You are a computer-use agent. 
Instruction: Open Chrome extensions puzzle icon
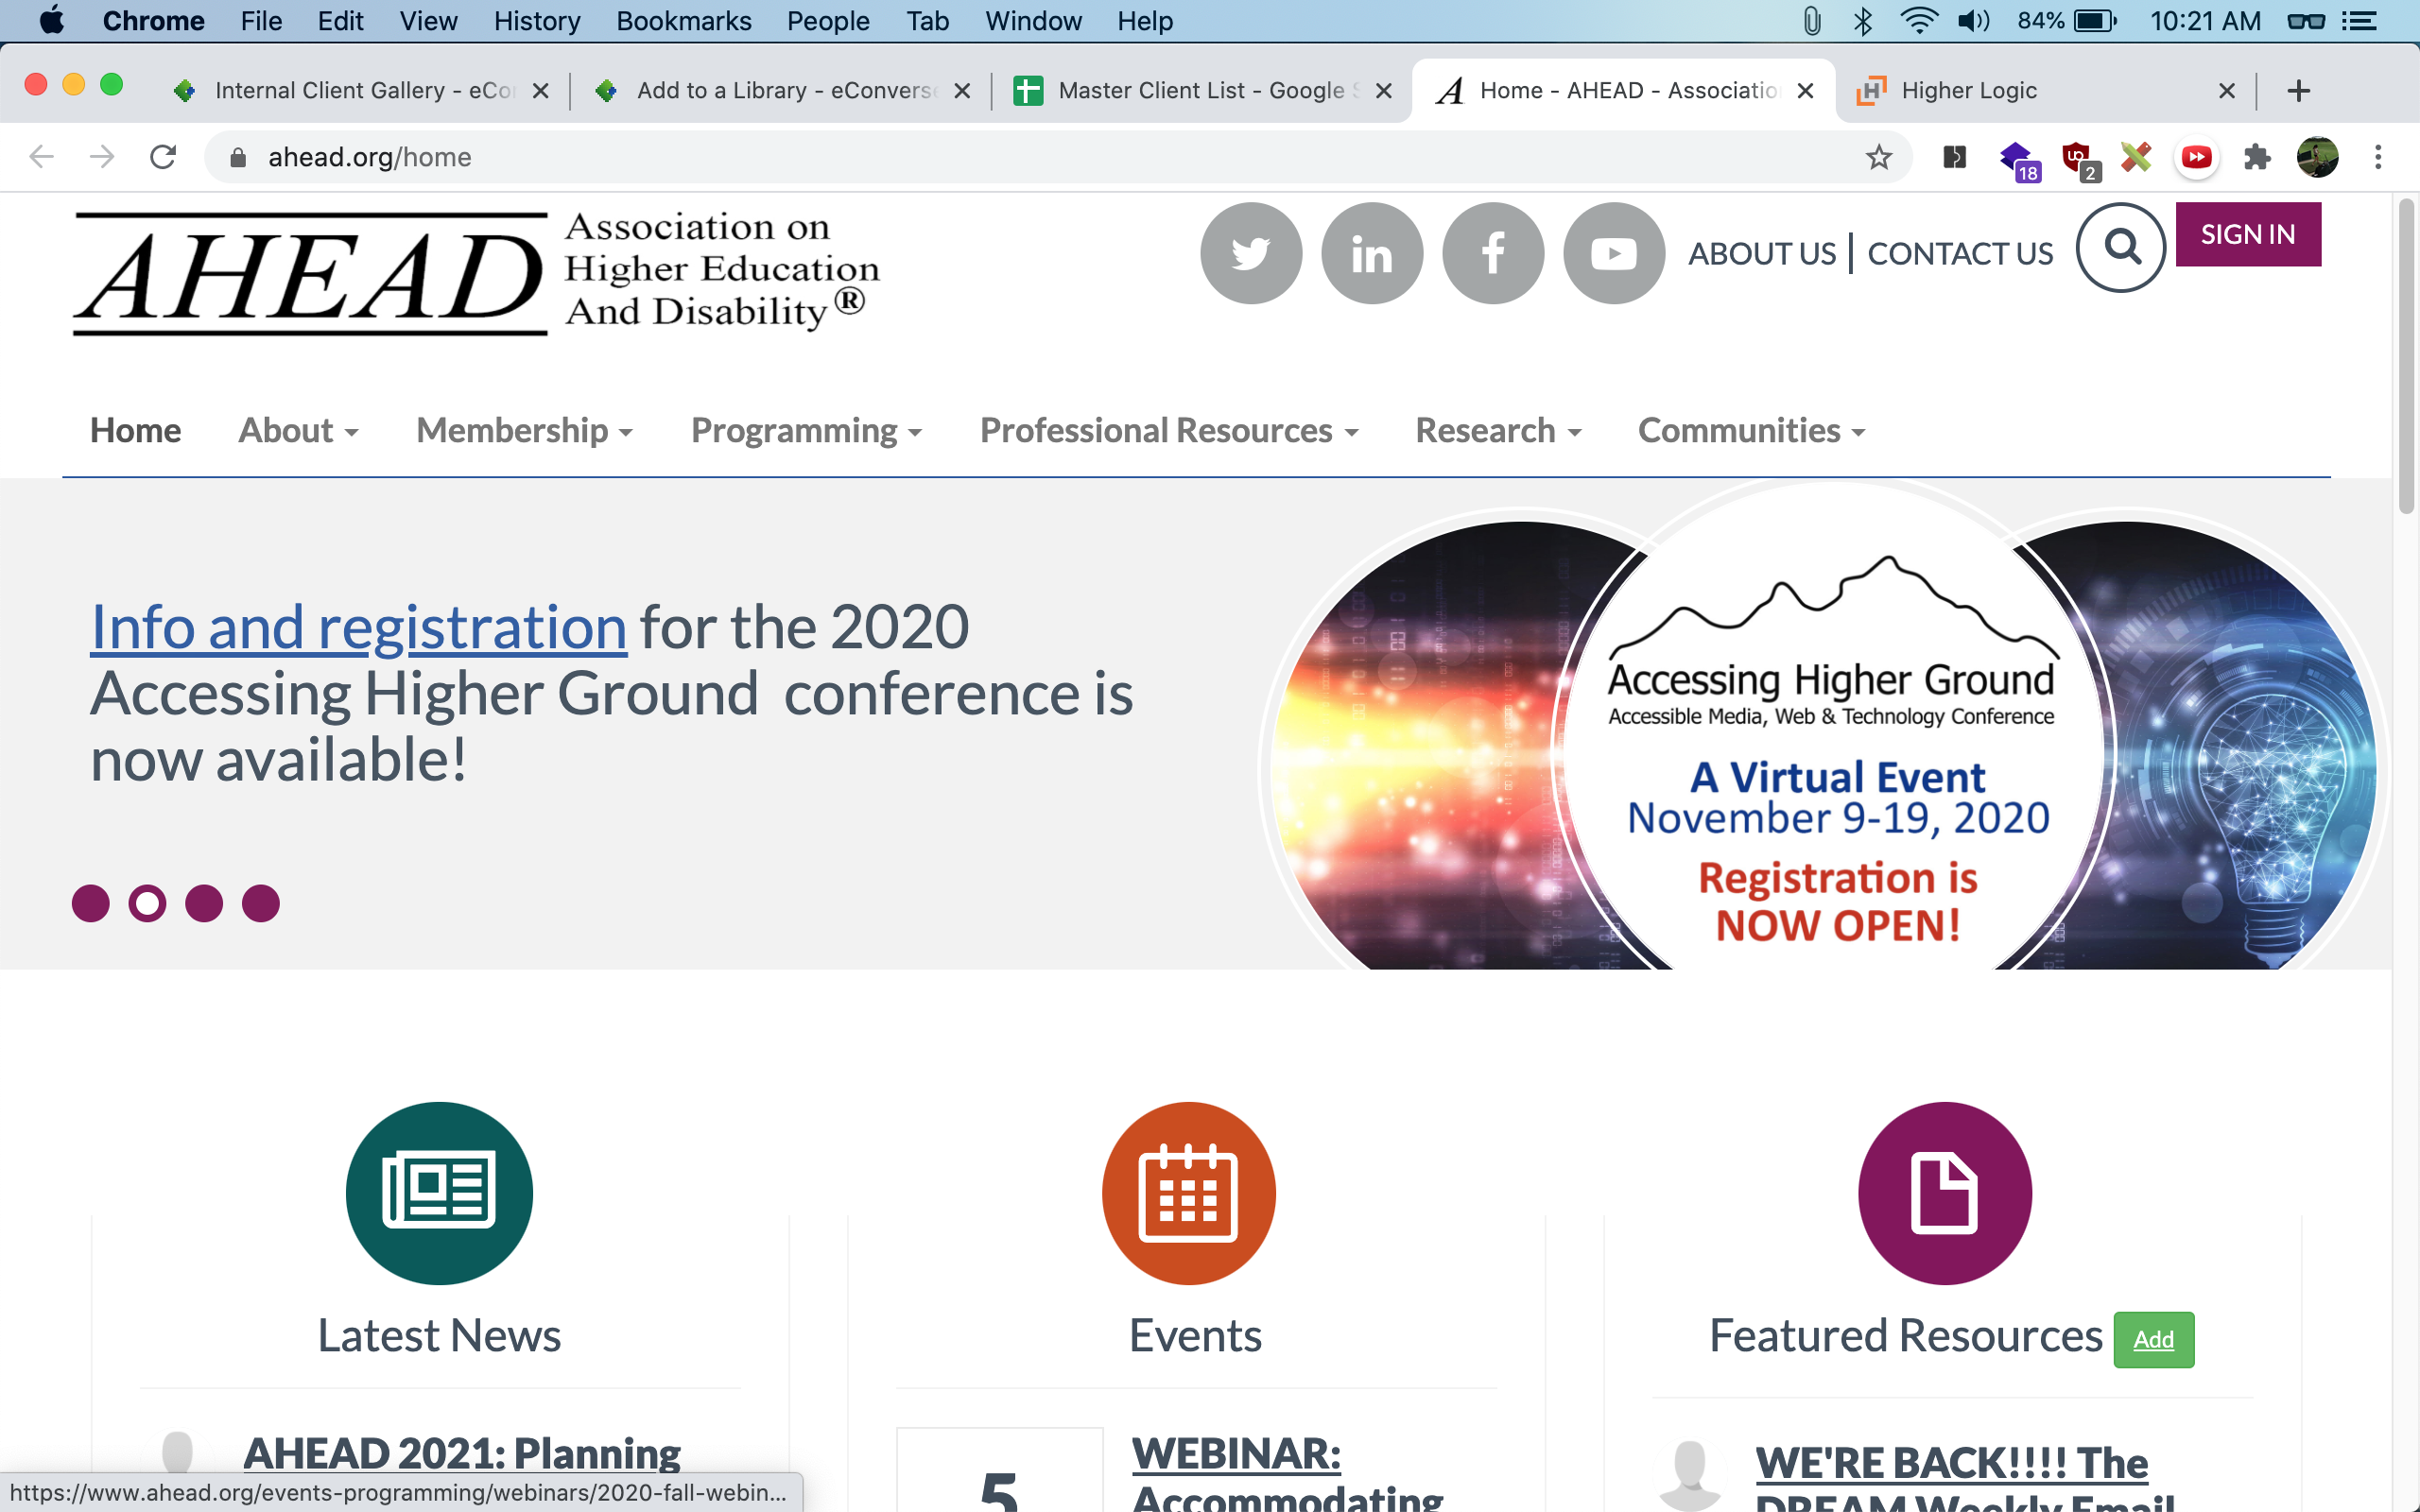[2256, 157]
